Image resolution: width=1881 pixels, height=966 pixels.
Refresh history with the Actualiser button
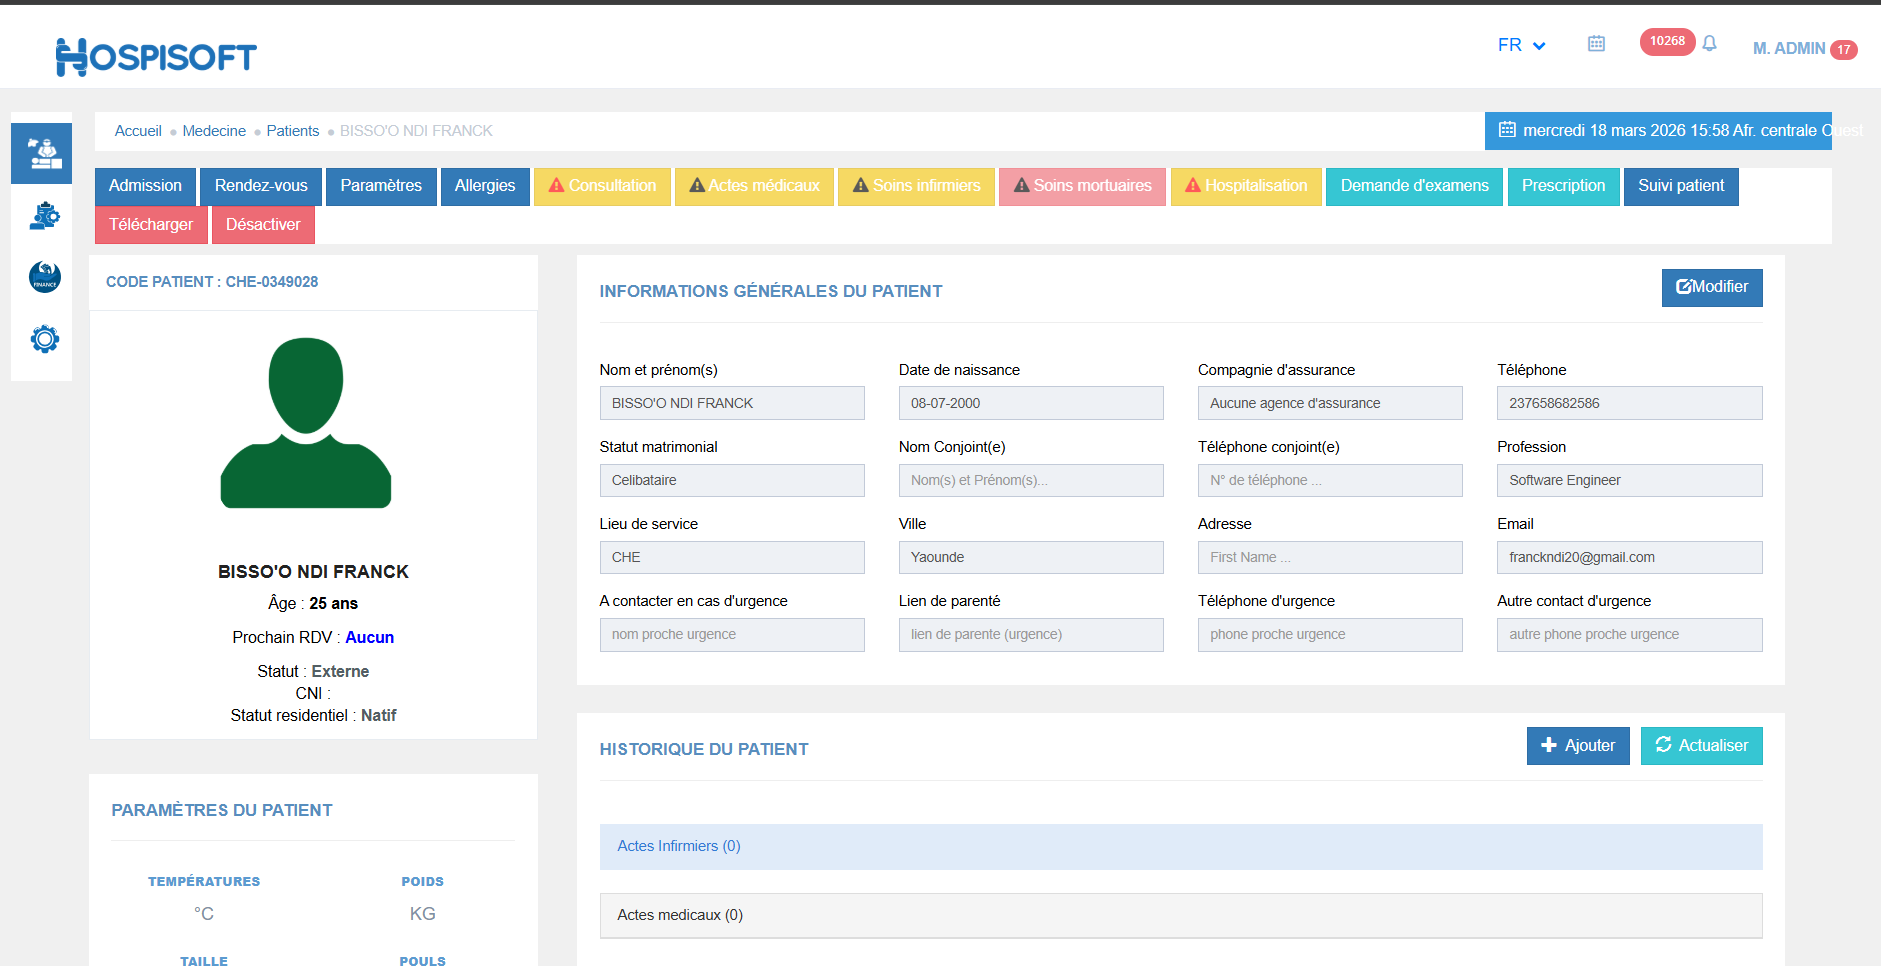point(1701,746)
